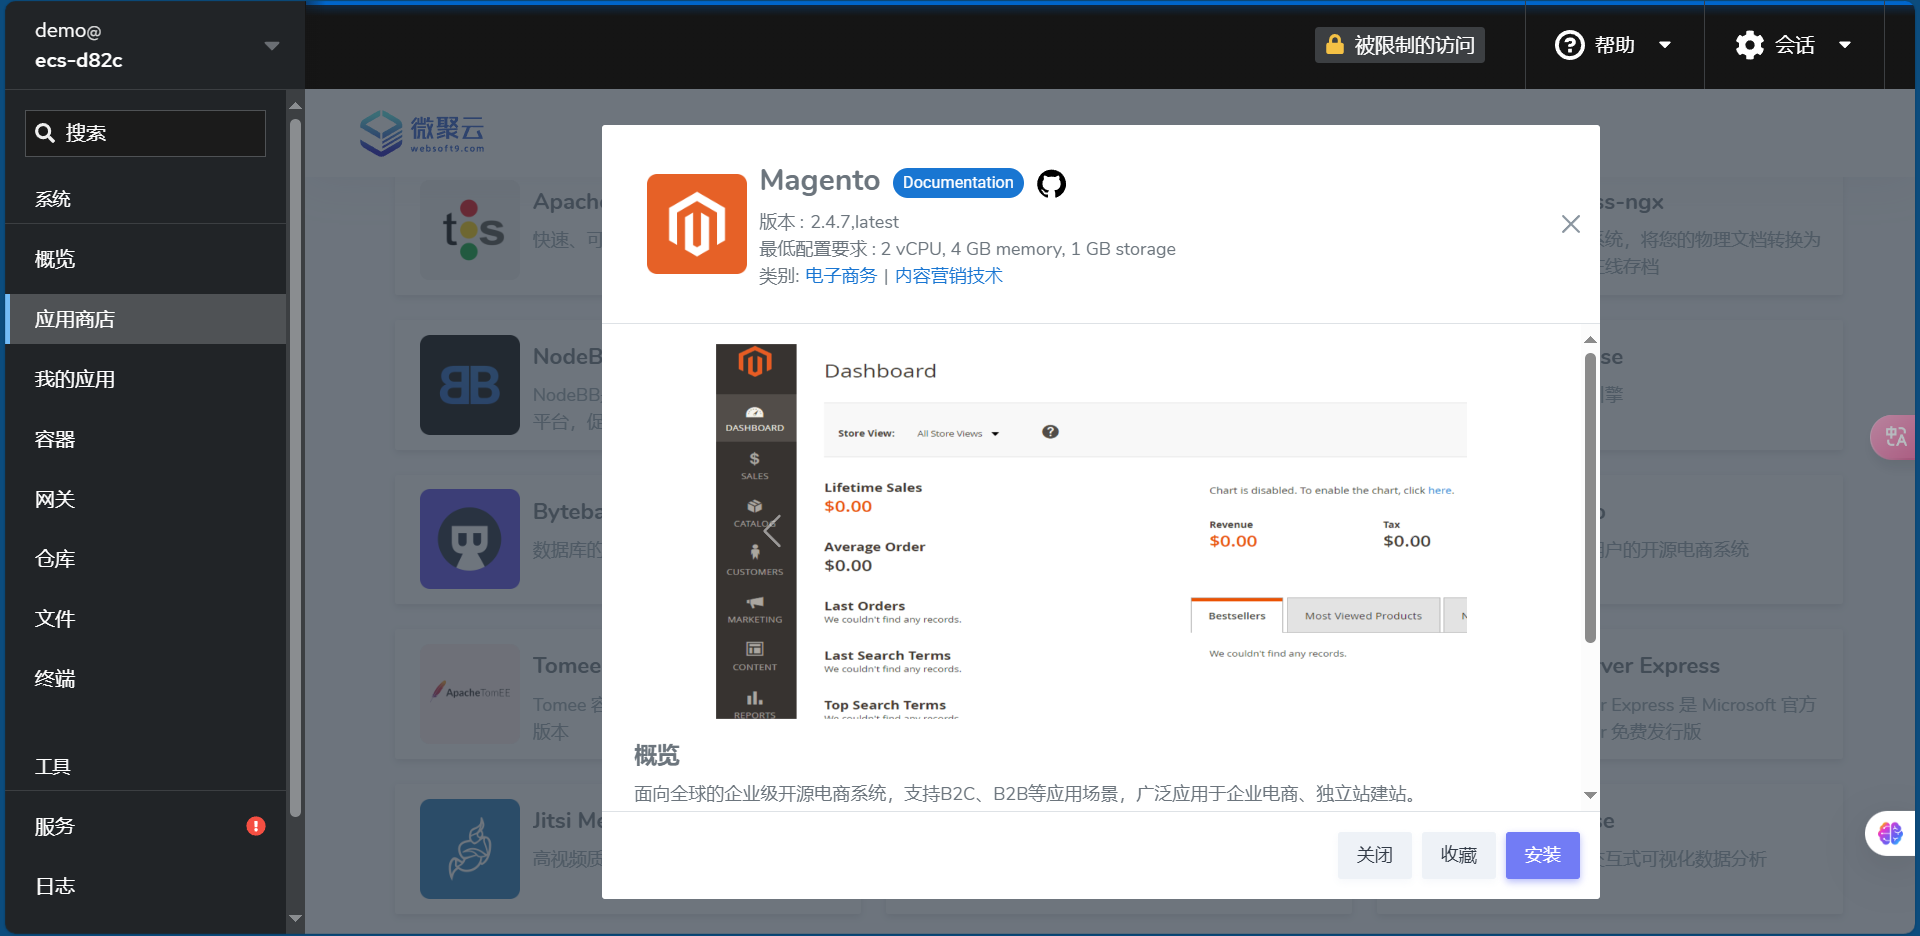Viewport: 1920px width, 936px height.
Task: Click the dialog content scrollbar thumb
Action: tap(1590, 497)
